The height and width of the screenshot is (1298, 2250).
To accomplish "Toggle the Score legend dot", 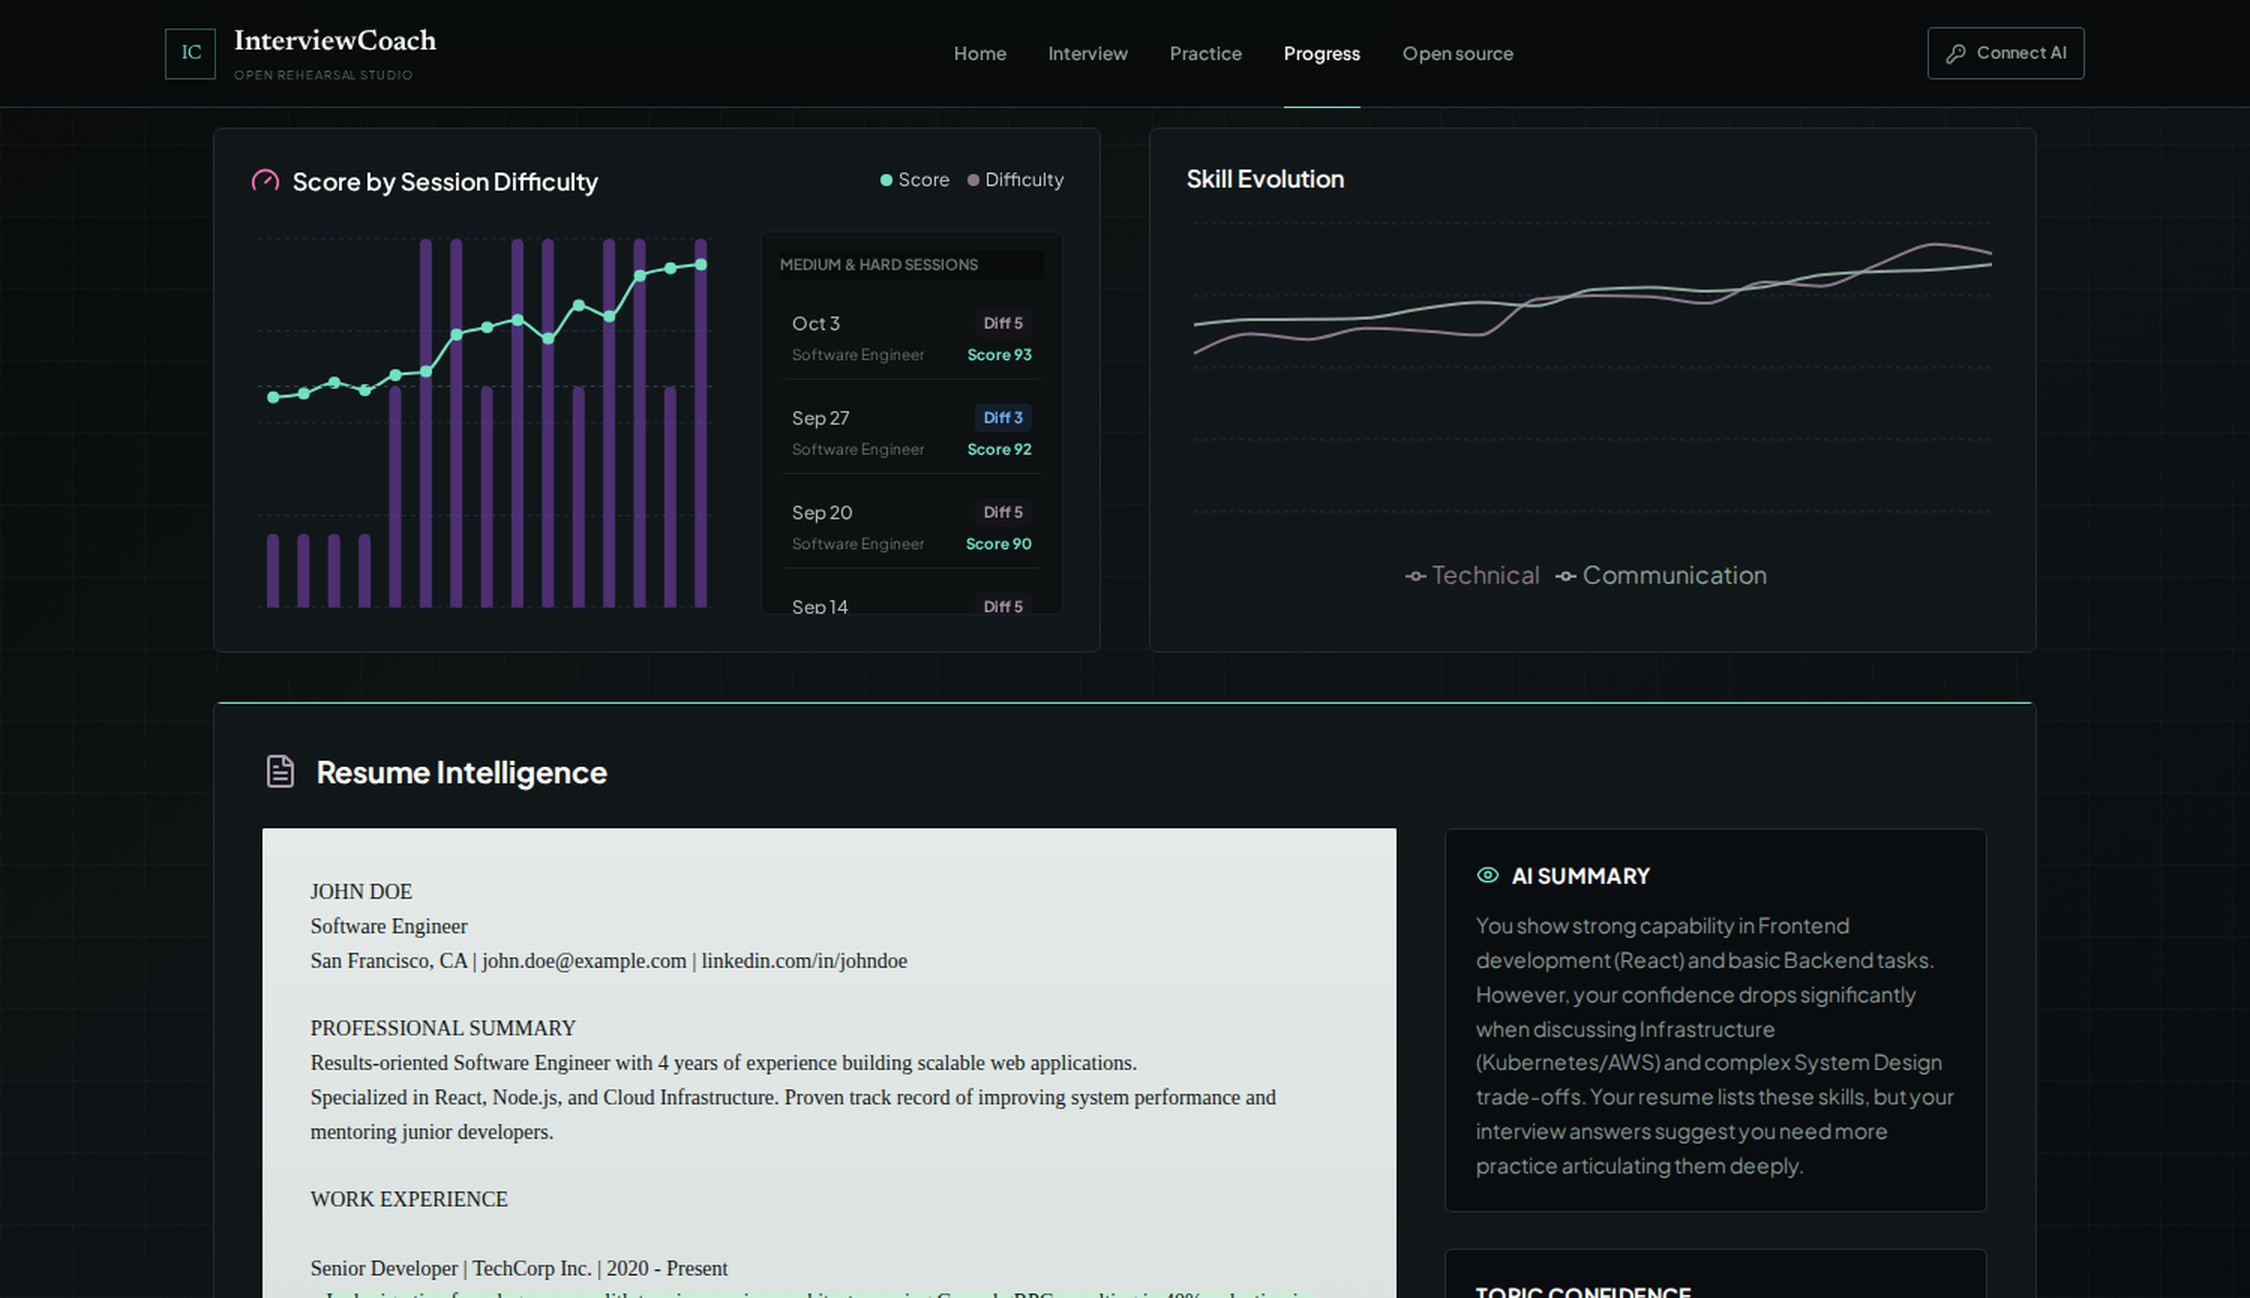I will 886,180.
